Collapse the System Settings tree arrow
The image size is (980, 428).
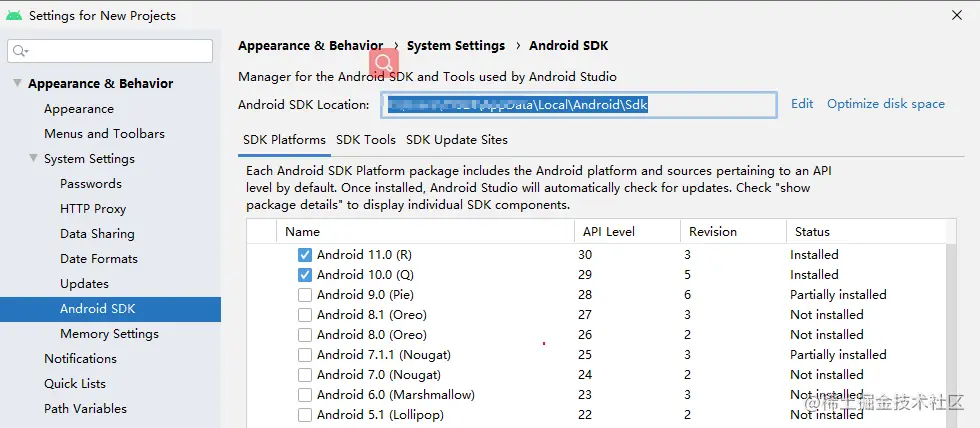[x=33, y=158]
